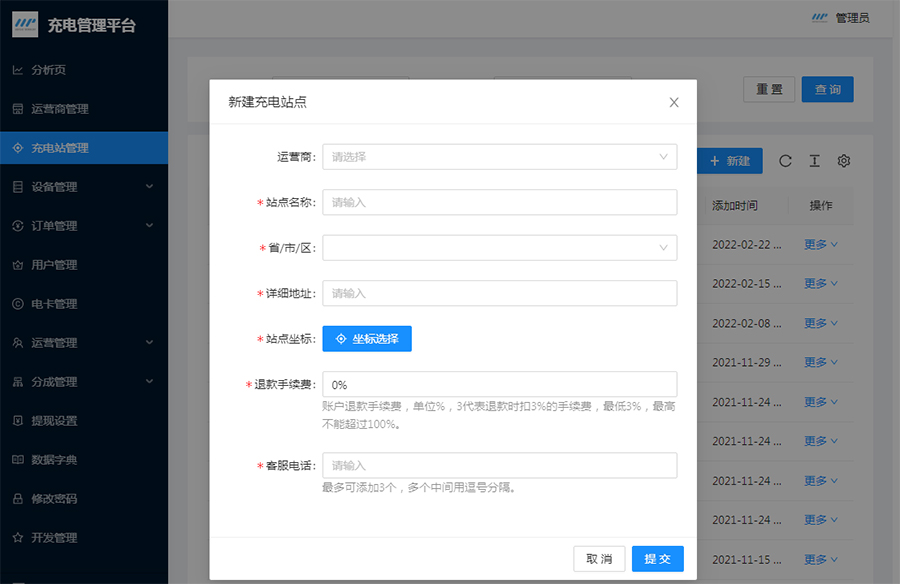Viewport: 900px width, 584px height.
Task: Submit the form with 提交
Action: pyautogui.click(x=657, y=559)
